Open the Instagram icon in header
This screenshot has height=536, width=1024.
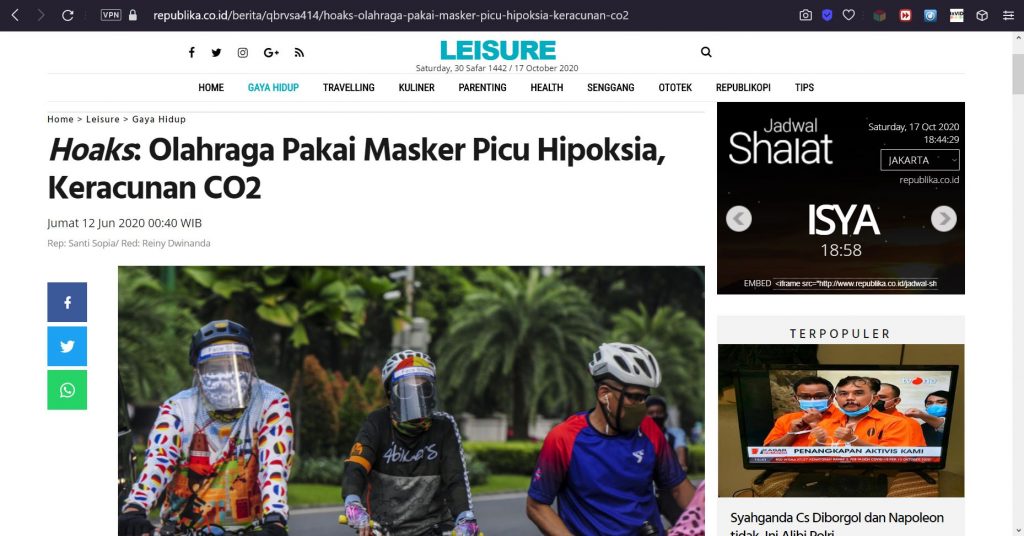[242, 53]
